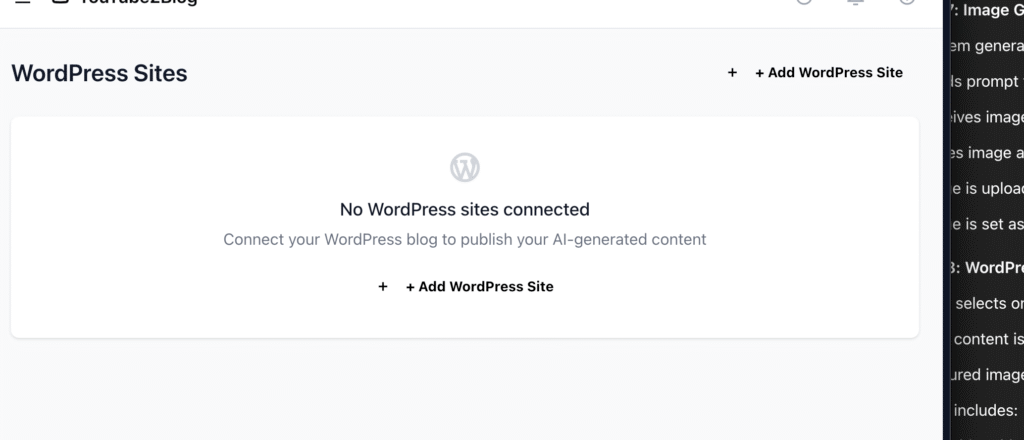Viewport: 1024px width, 440px height.
Task: Click the Connect your WordPress blog description text
Action: tap(465, 240)
